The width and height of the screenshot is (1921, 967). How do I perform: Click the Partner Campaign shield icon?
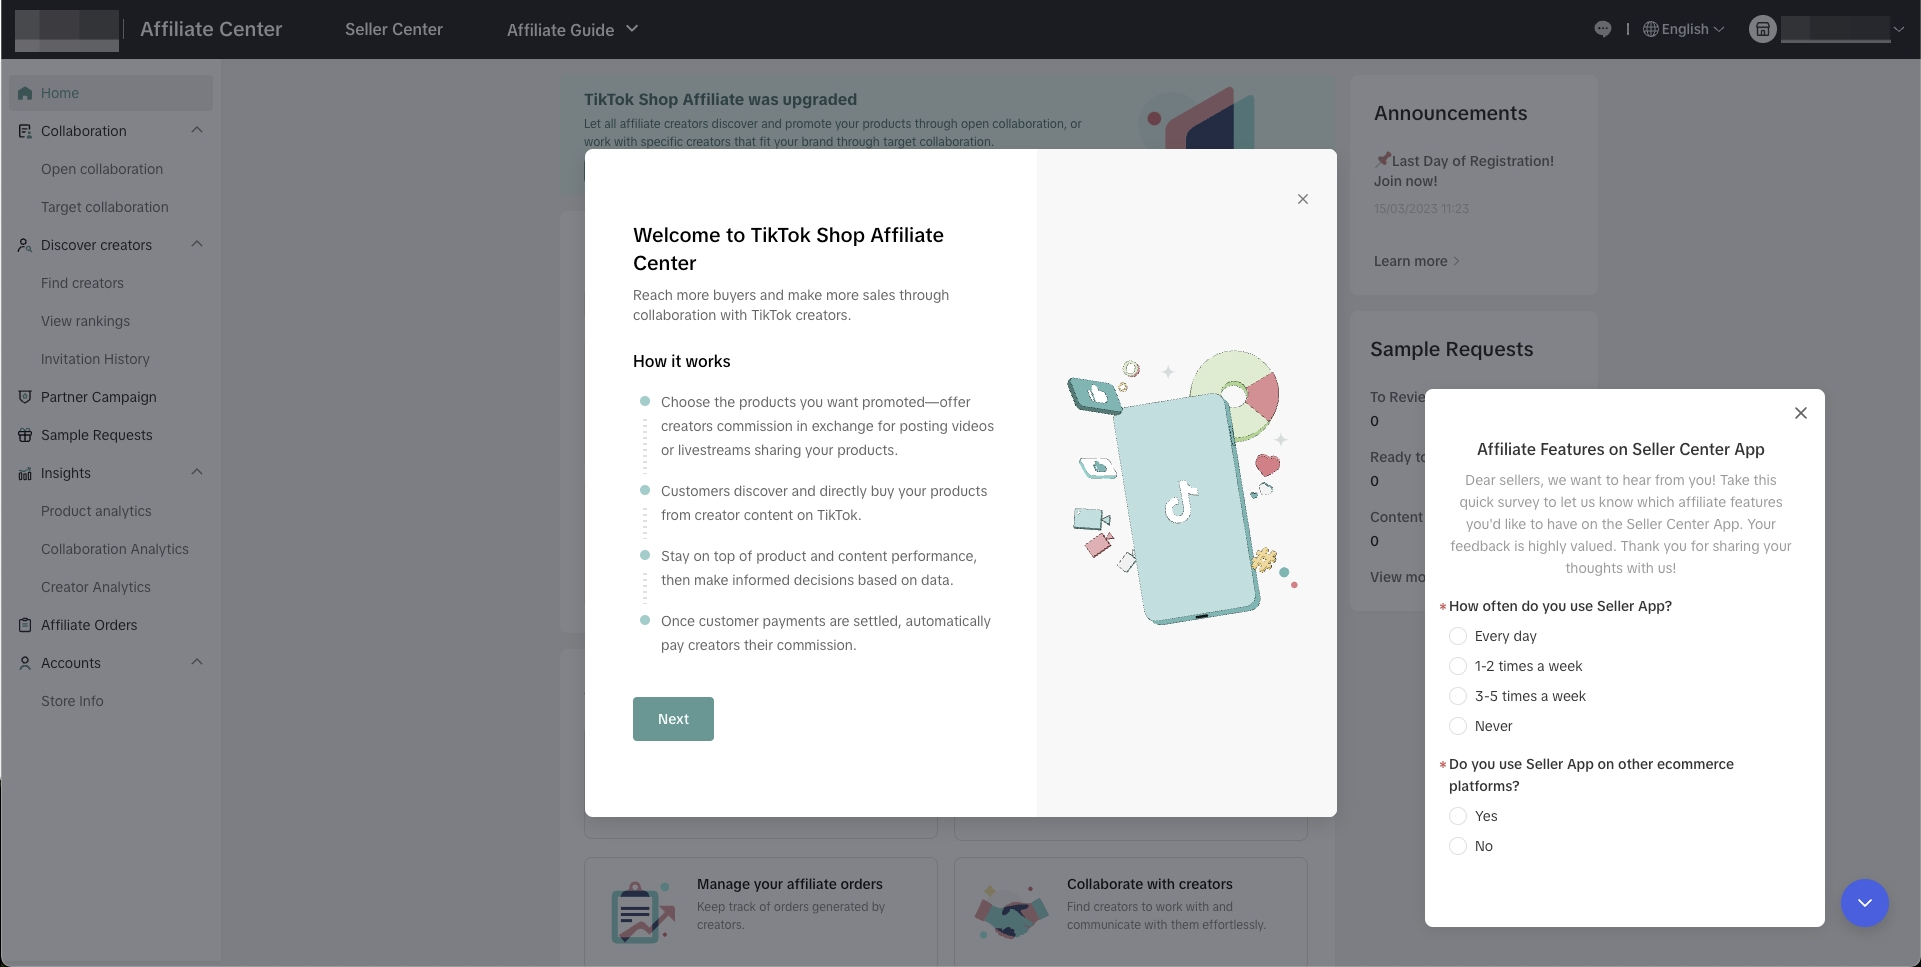25,397
